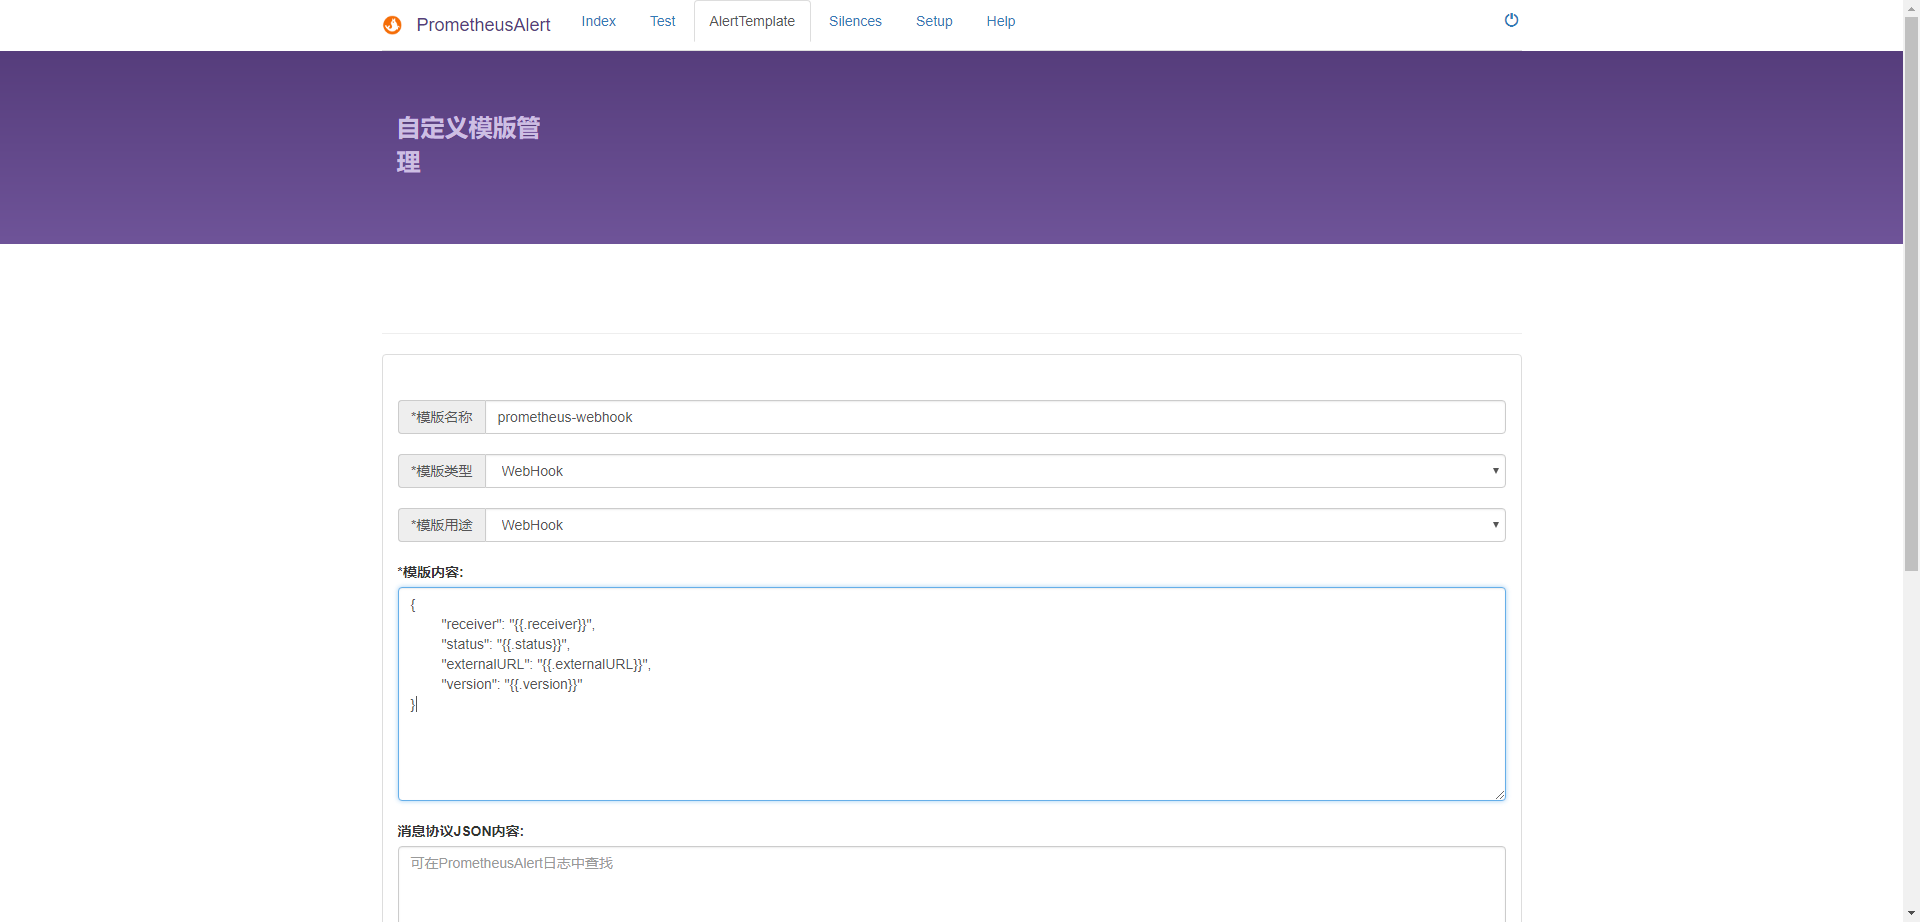Click inside the 模版内容 template textarea
1920x922 pixels.
(x=951, y=694)
